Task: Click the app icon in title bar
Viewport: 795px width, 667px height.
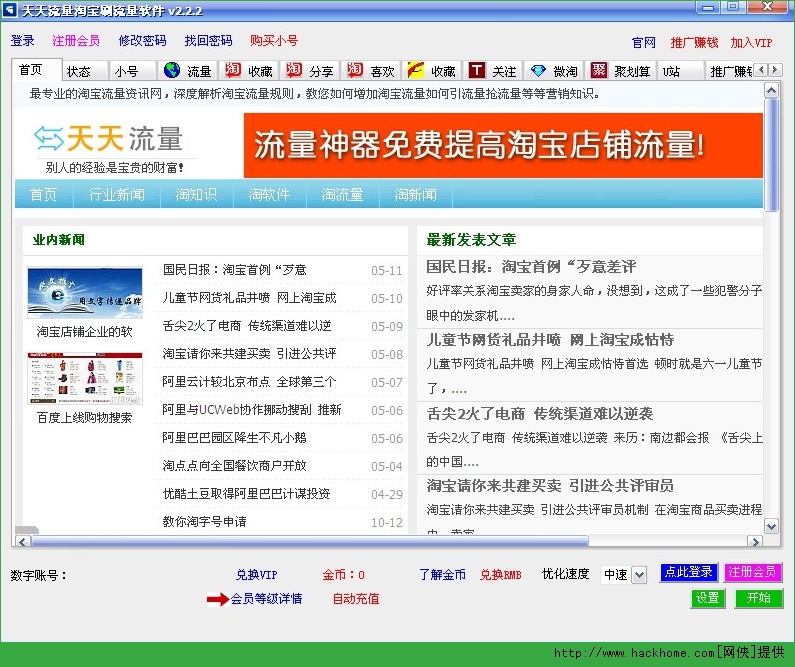Action: [9, 10]
